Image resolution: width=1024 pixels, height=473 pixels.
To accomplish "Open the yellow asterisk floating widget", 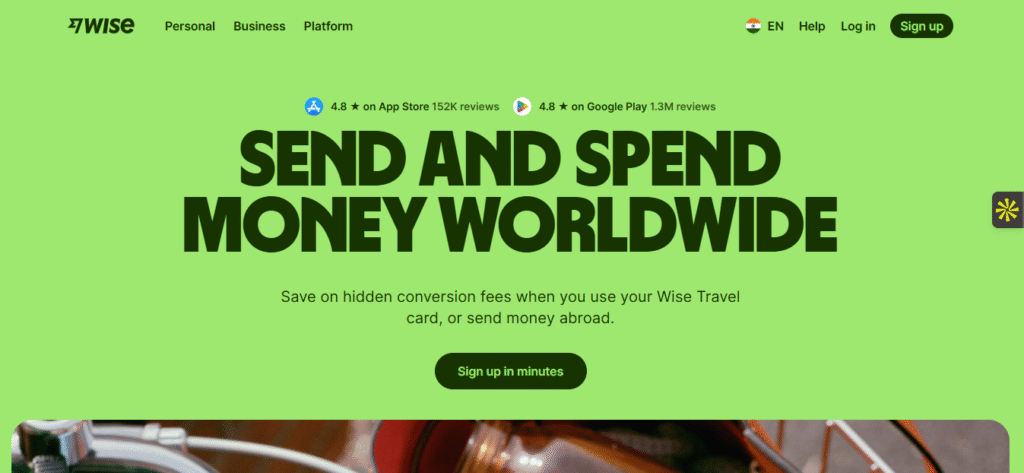I will (1007, 210).
